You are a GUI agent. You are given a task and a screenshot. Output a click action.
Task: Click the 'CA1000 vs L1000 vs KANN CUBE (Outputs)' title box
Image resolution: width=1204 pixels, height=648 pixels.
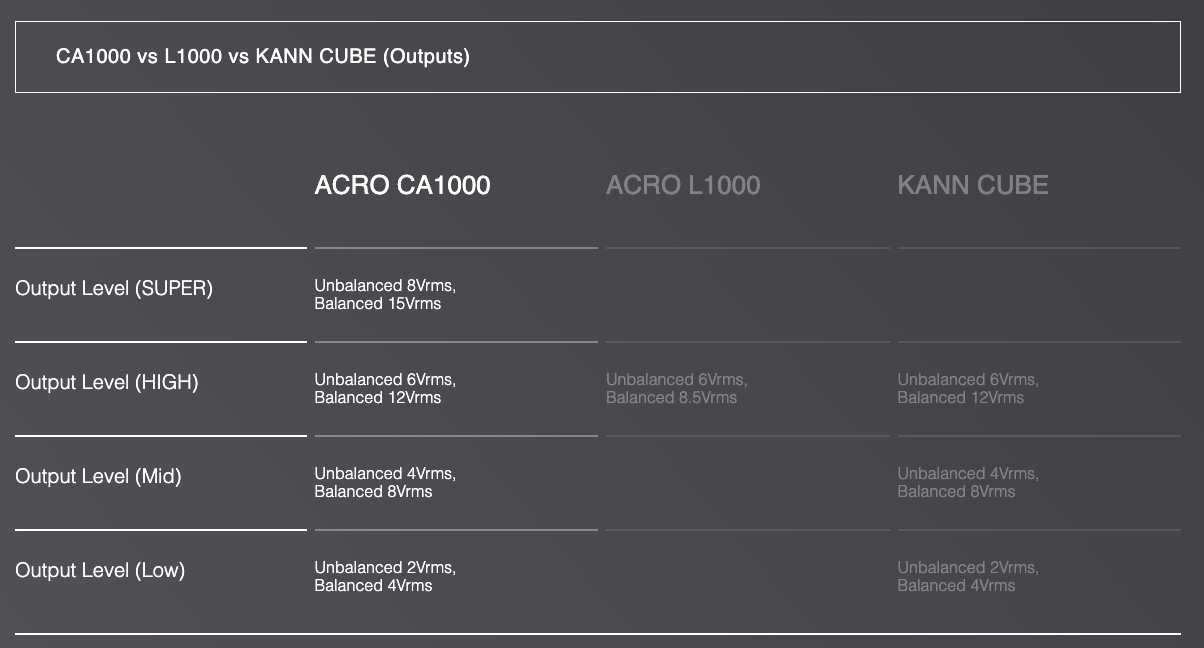[x=597, y=57]
